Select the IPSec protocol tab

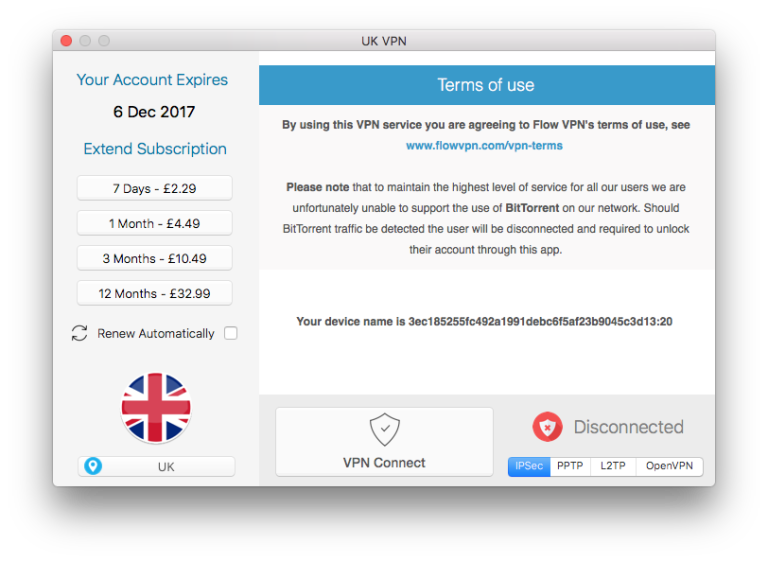point(529,466)
